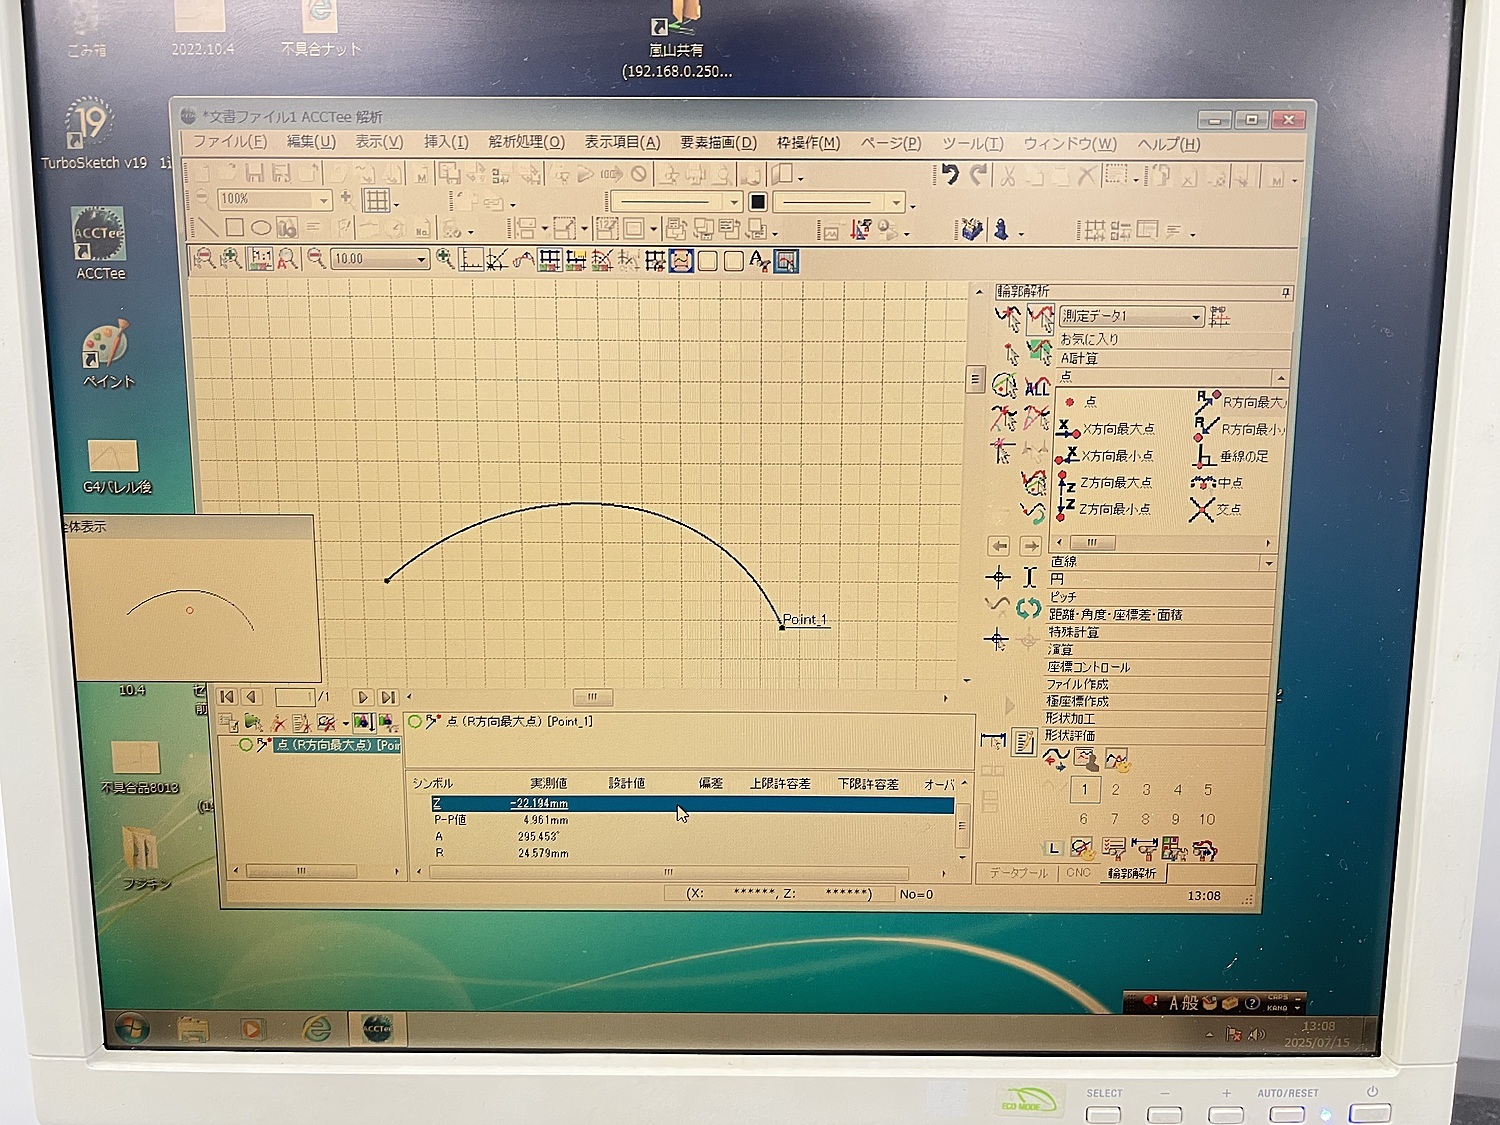Open the line style dropdown in toolbar

pyautogui.click(x=734, y=202)
